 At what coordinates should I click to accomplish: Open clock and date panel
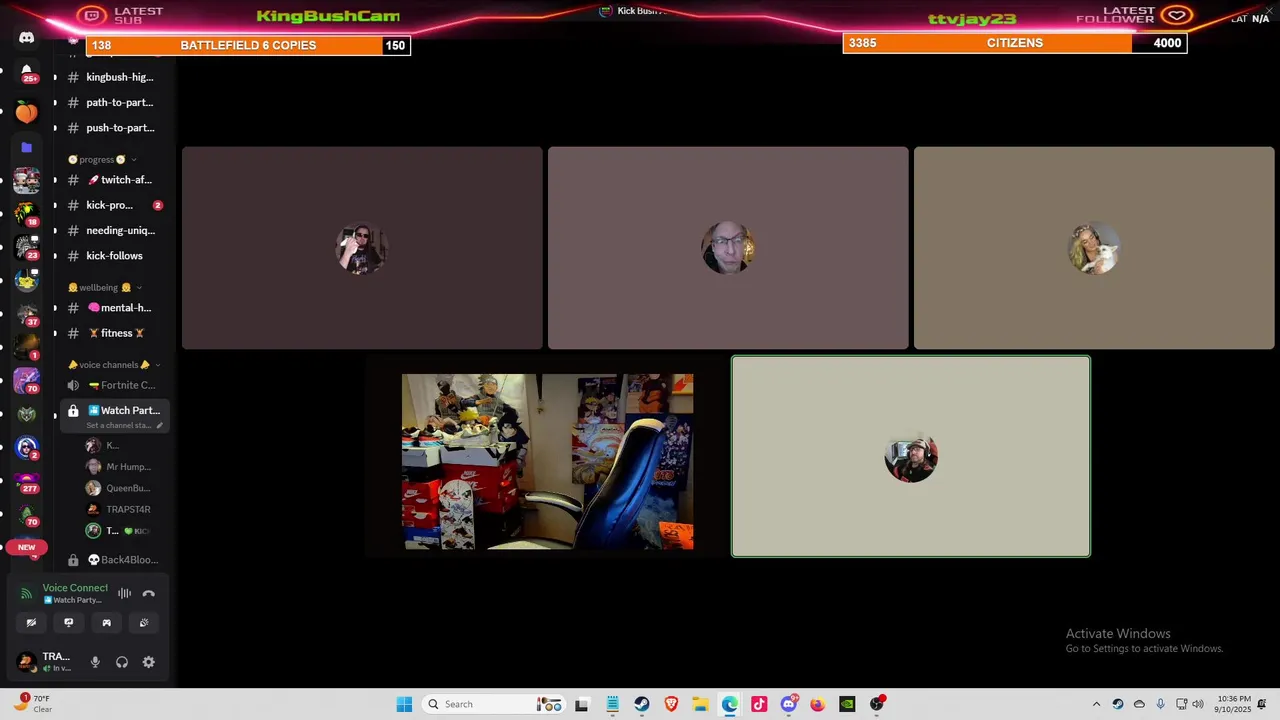coord(1234,704)
